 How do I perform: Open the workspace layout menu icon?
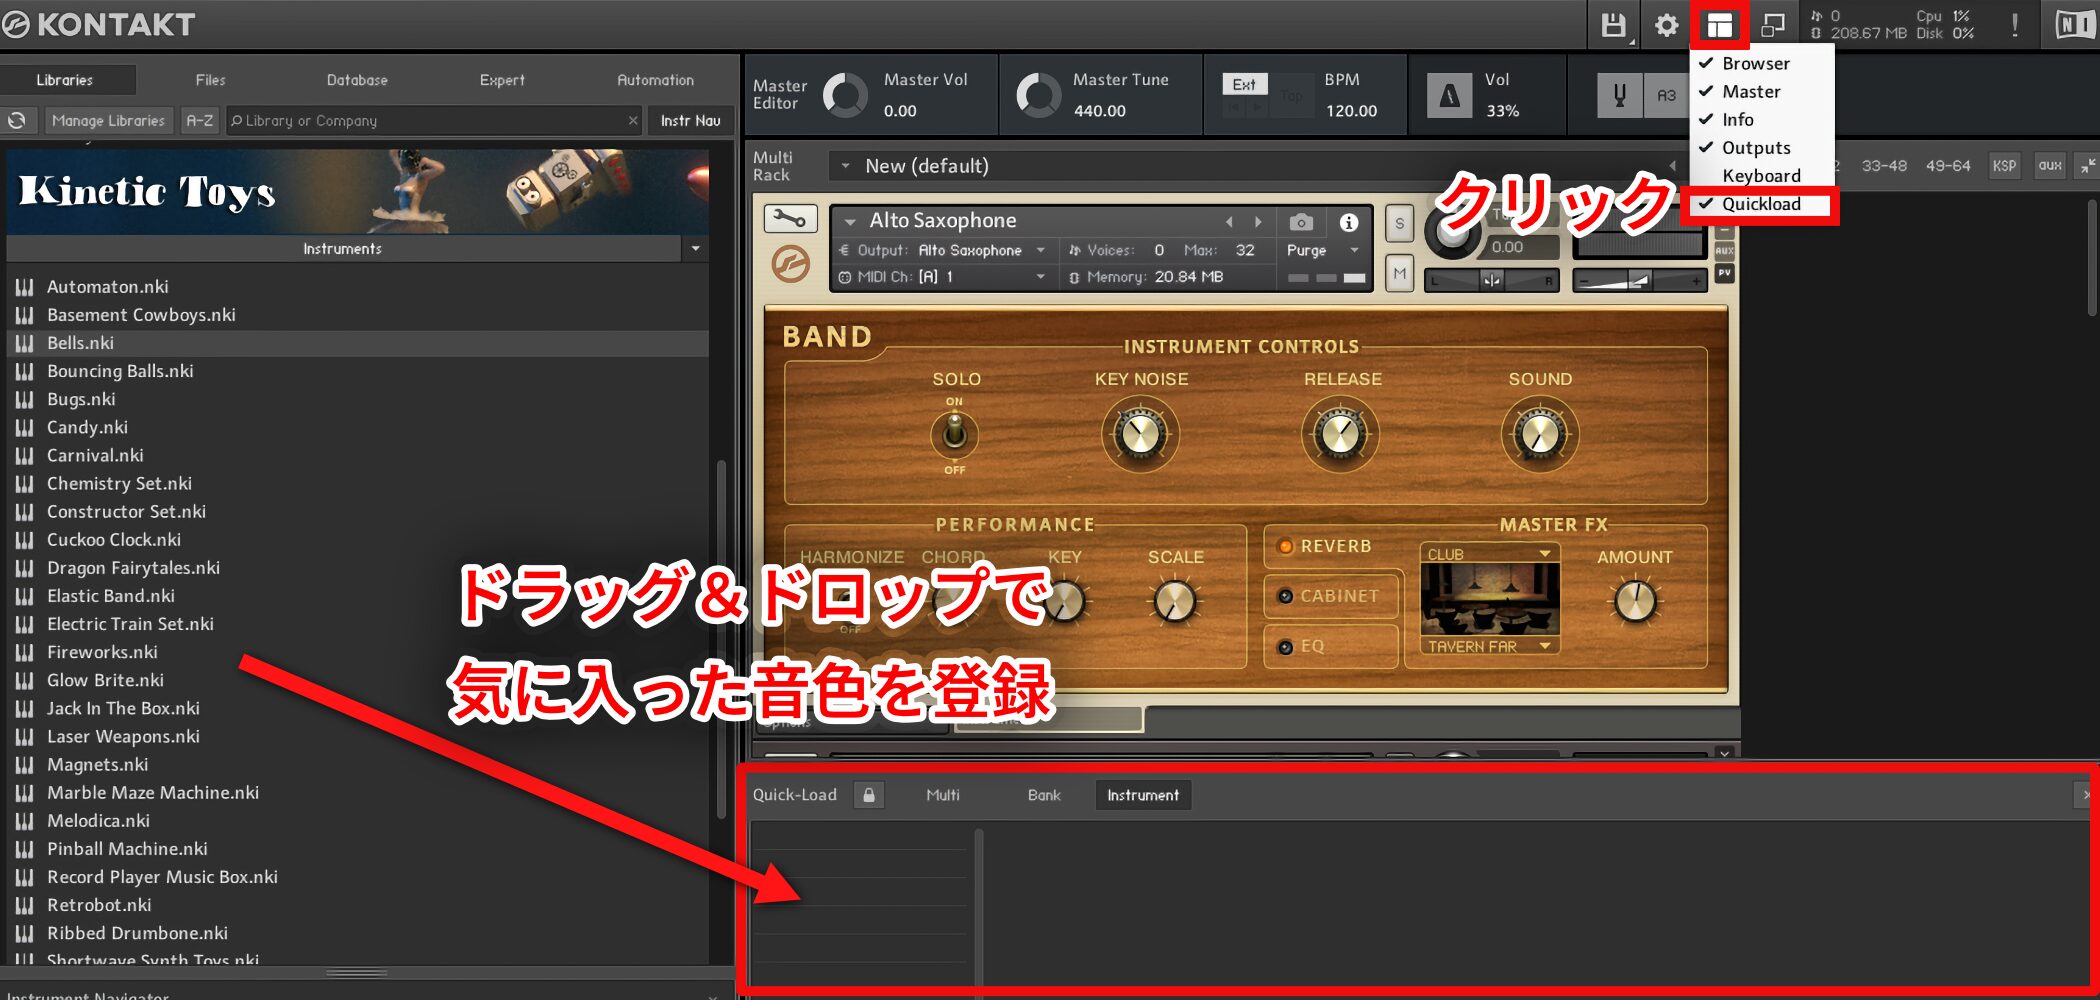click(1719, 25)
